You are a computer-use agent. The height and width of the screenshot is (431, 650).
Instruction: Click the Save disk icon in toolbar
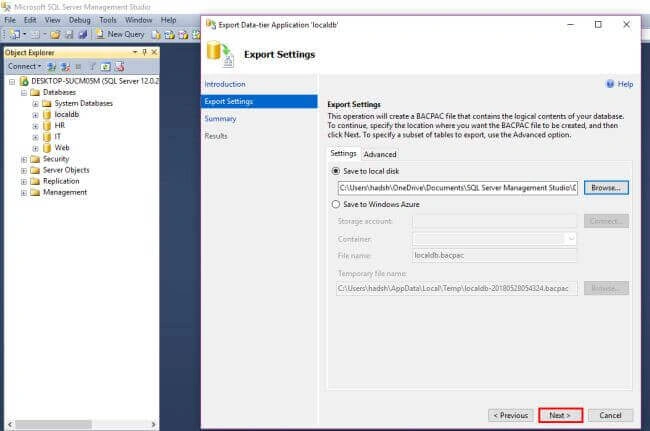[69, 35]
